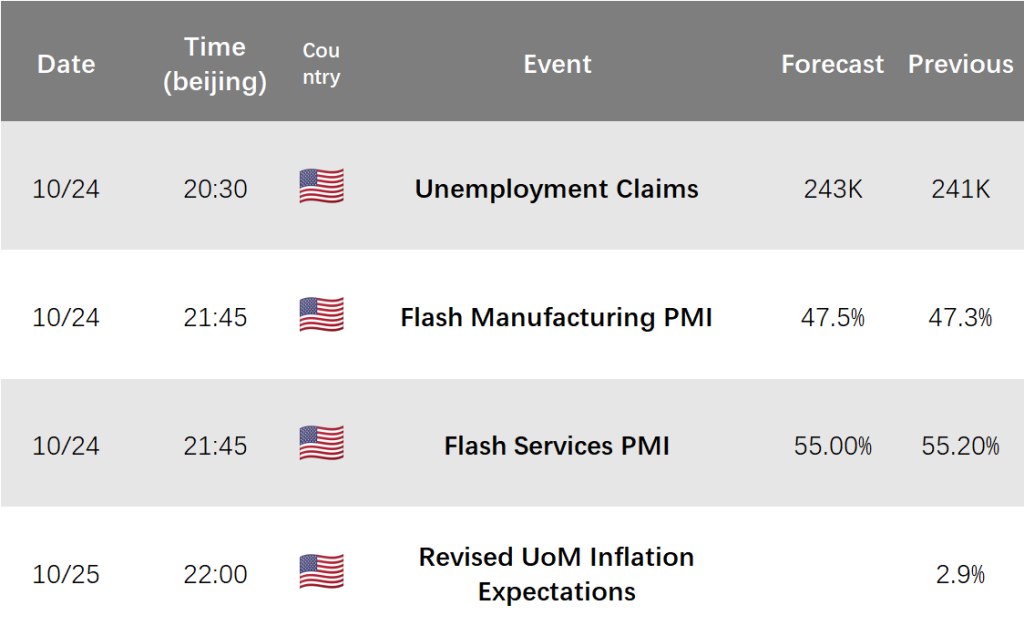Click the 243K forecast value
Screen dimensions: 1024x636
coord(833,189)
